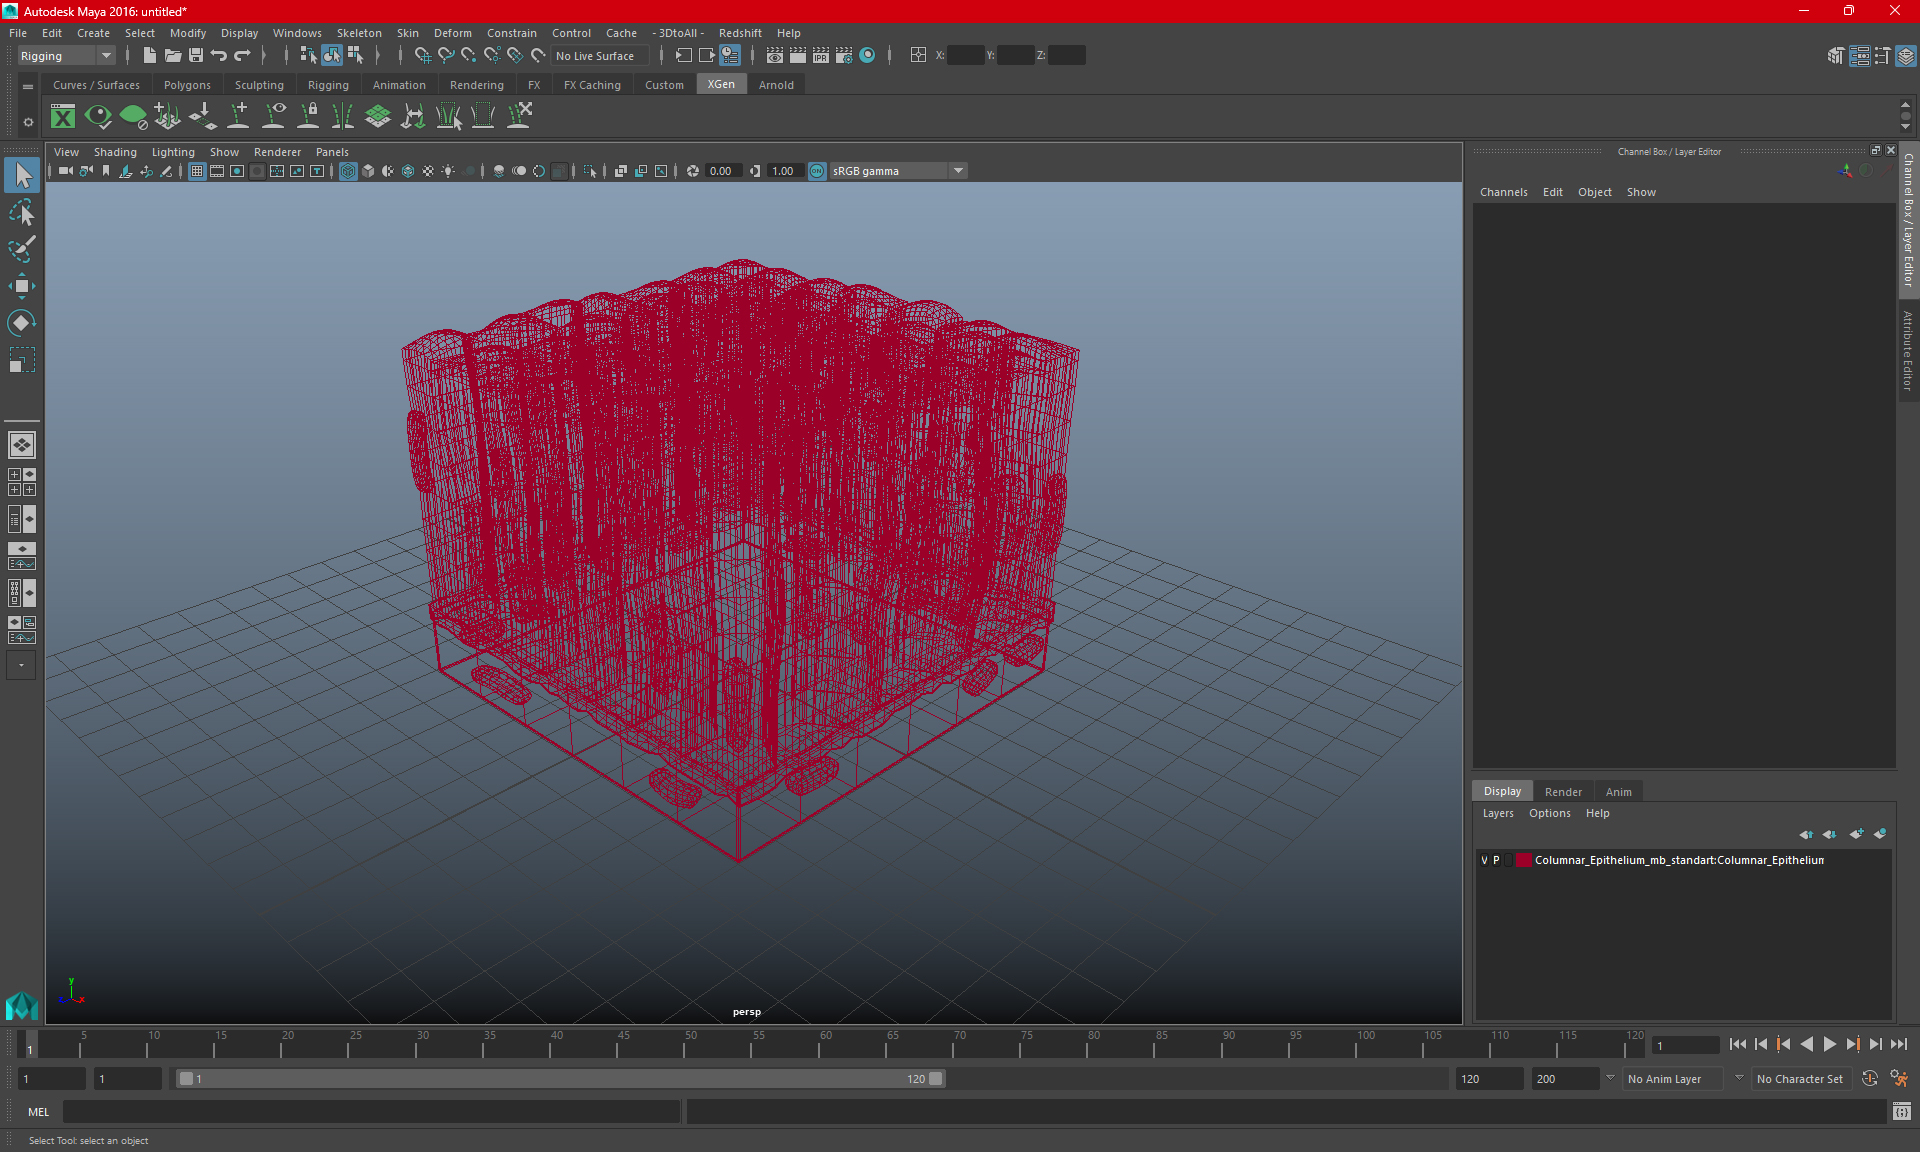Toggle layer visibility V box
This screenshot has height=1152, width=1920.
[x=1484, y=860]
